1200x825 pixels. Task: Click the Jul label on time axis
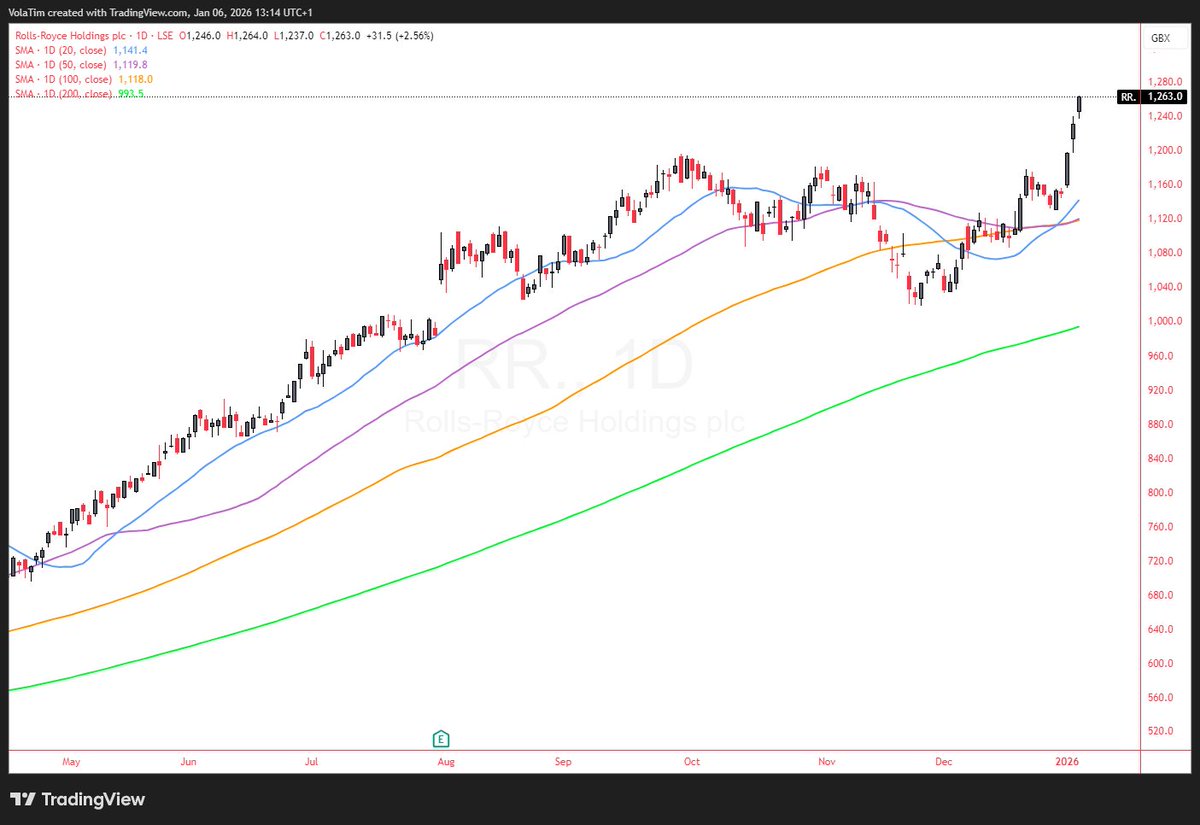tap(311, 761)
